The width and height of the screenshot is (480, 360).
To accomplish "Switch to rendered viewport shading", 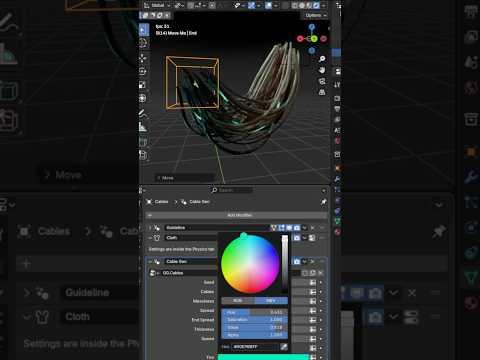I will 316,5.
